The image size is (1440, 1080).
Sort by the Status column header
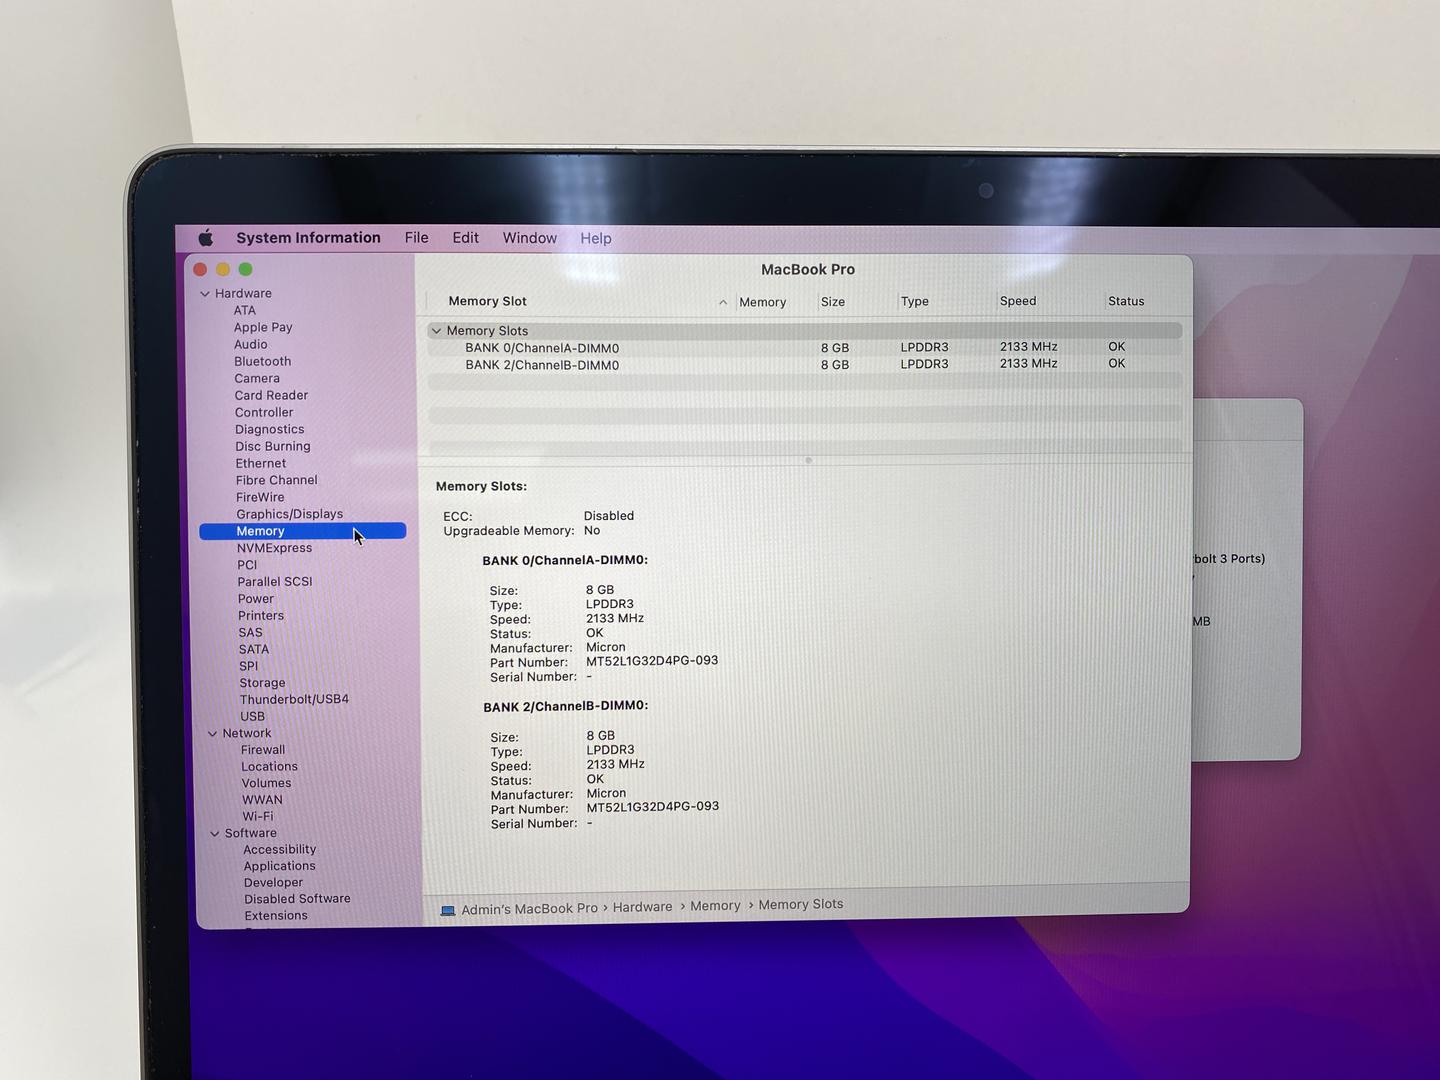pyautogui.click(x=1126, y=301)
